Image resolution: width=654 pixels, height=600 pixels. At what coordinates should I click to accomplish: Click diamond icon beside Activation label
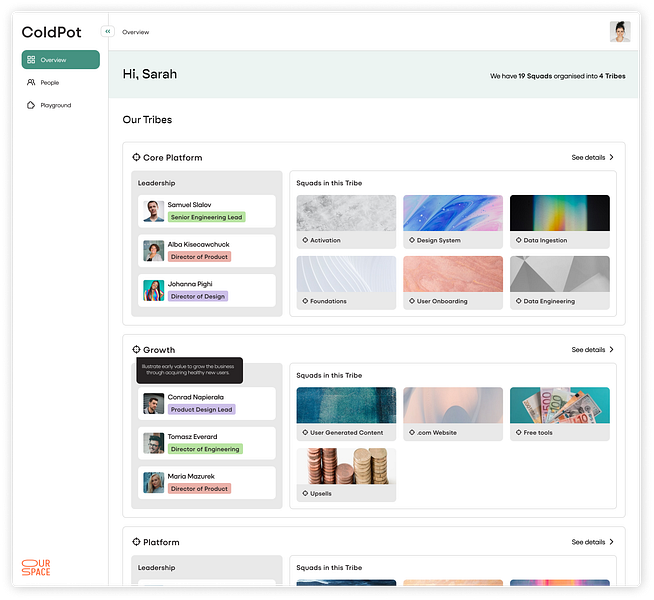click(305, 240)
